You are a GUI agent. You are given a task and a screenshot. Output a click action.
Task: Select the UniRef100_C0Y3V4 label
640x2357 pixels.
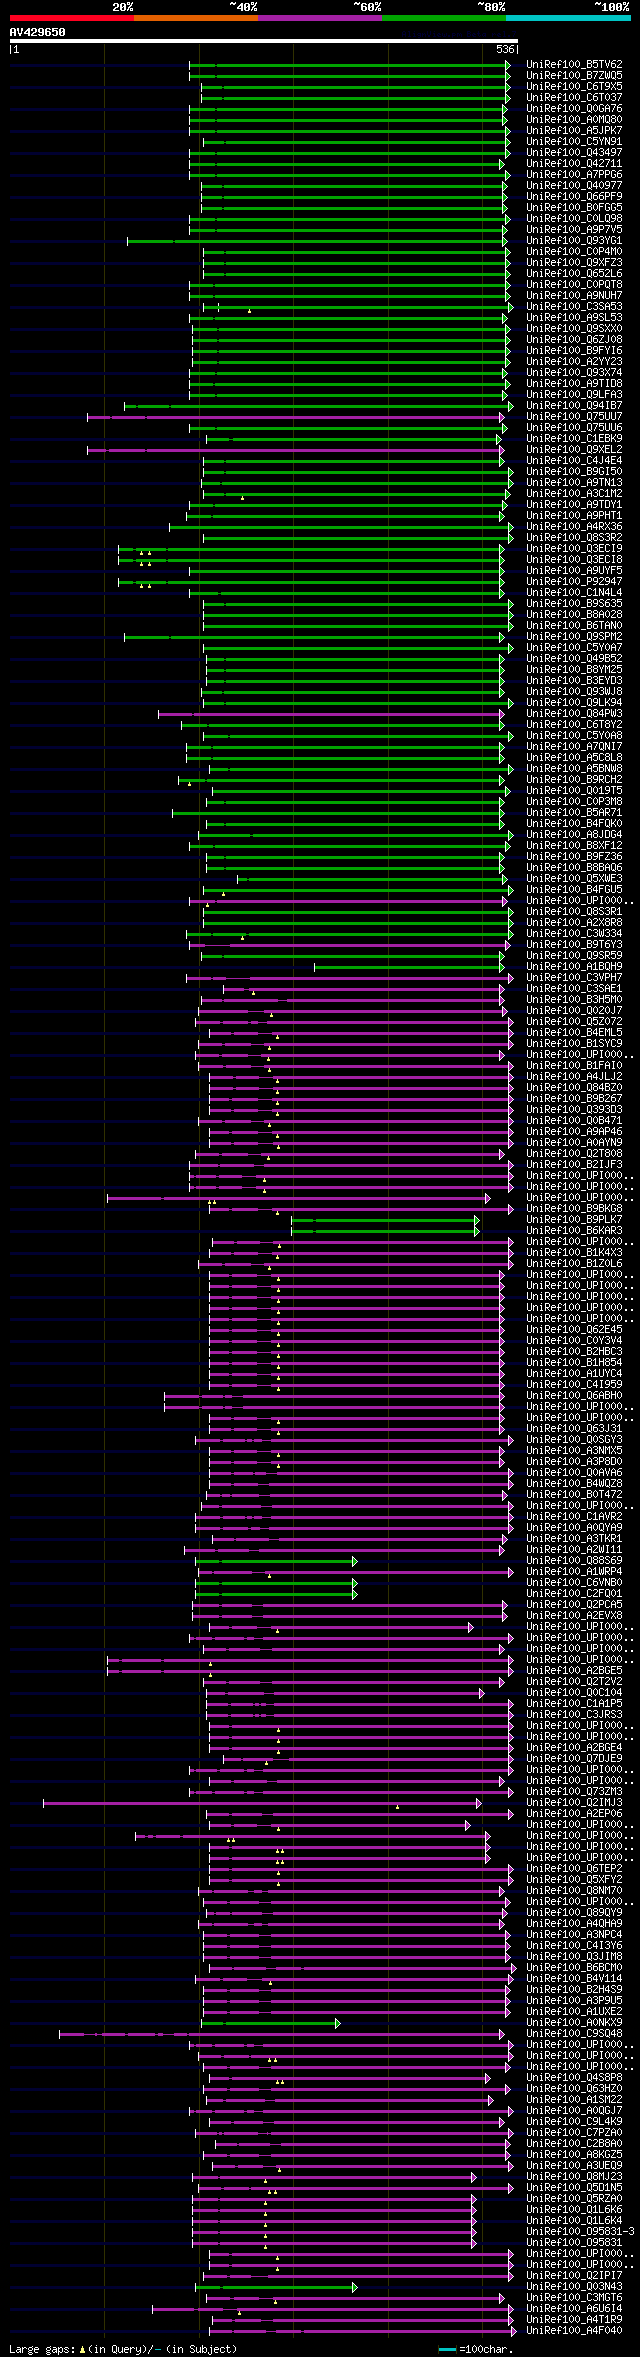pyautogui.click(x=574, y=1341)
